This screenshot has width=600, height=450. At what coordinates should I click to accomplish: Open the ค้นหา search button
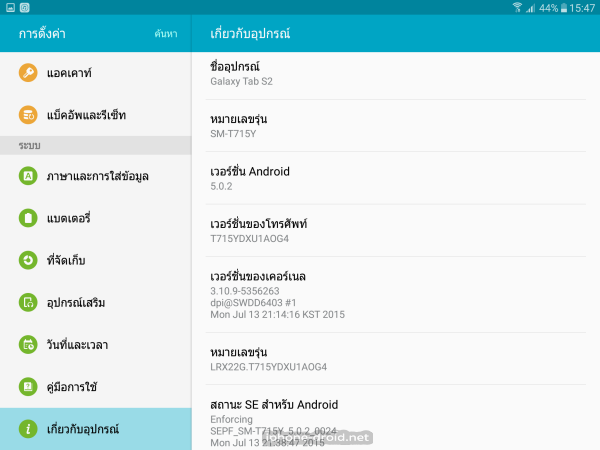[166, 34]
